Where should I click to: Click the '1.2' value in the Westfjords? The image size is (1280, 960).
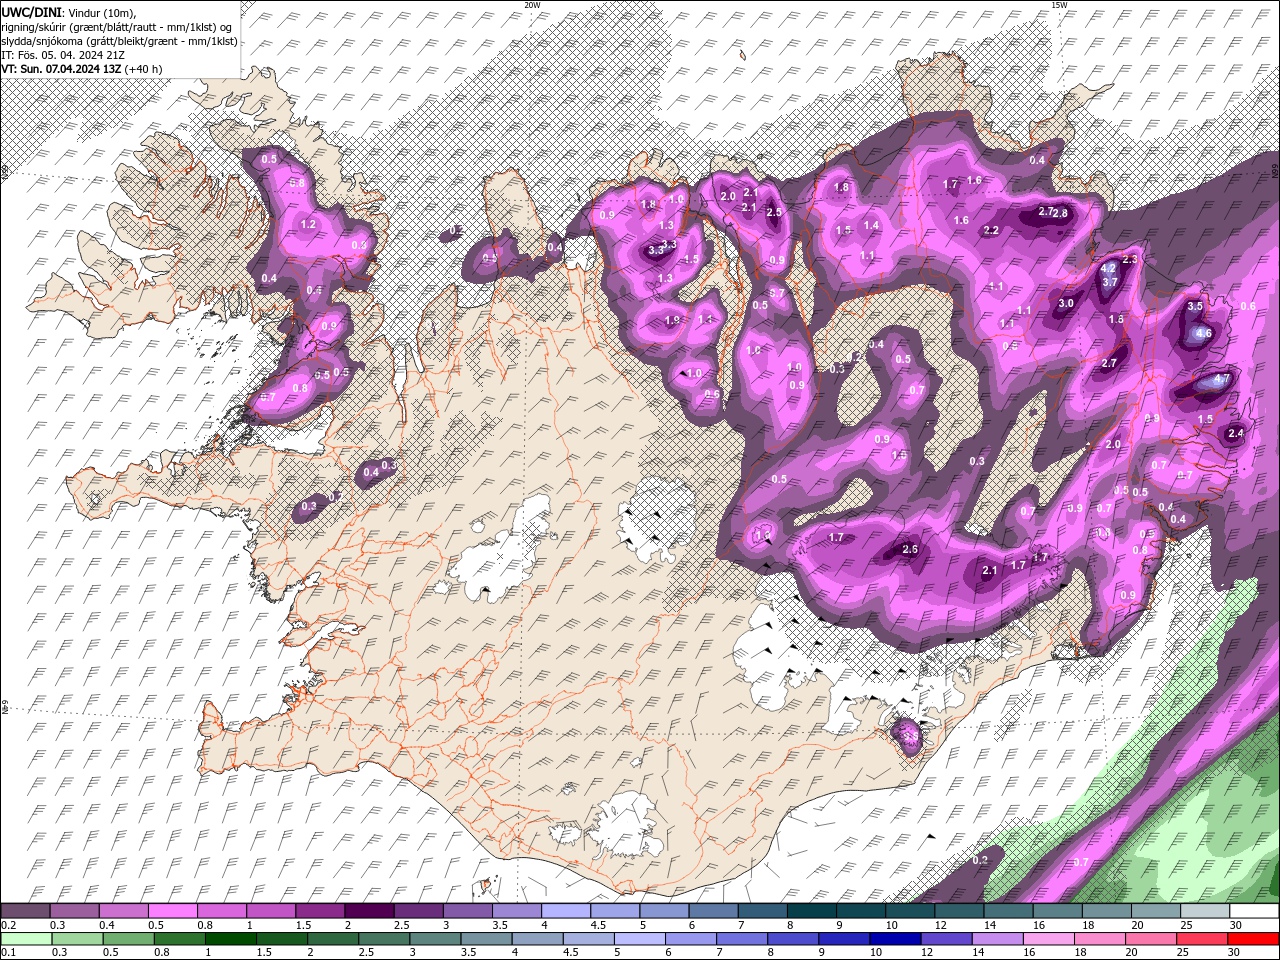tap(308, 226)
